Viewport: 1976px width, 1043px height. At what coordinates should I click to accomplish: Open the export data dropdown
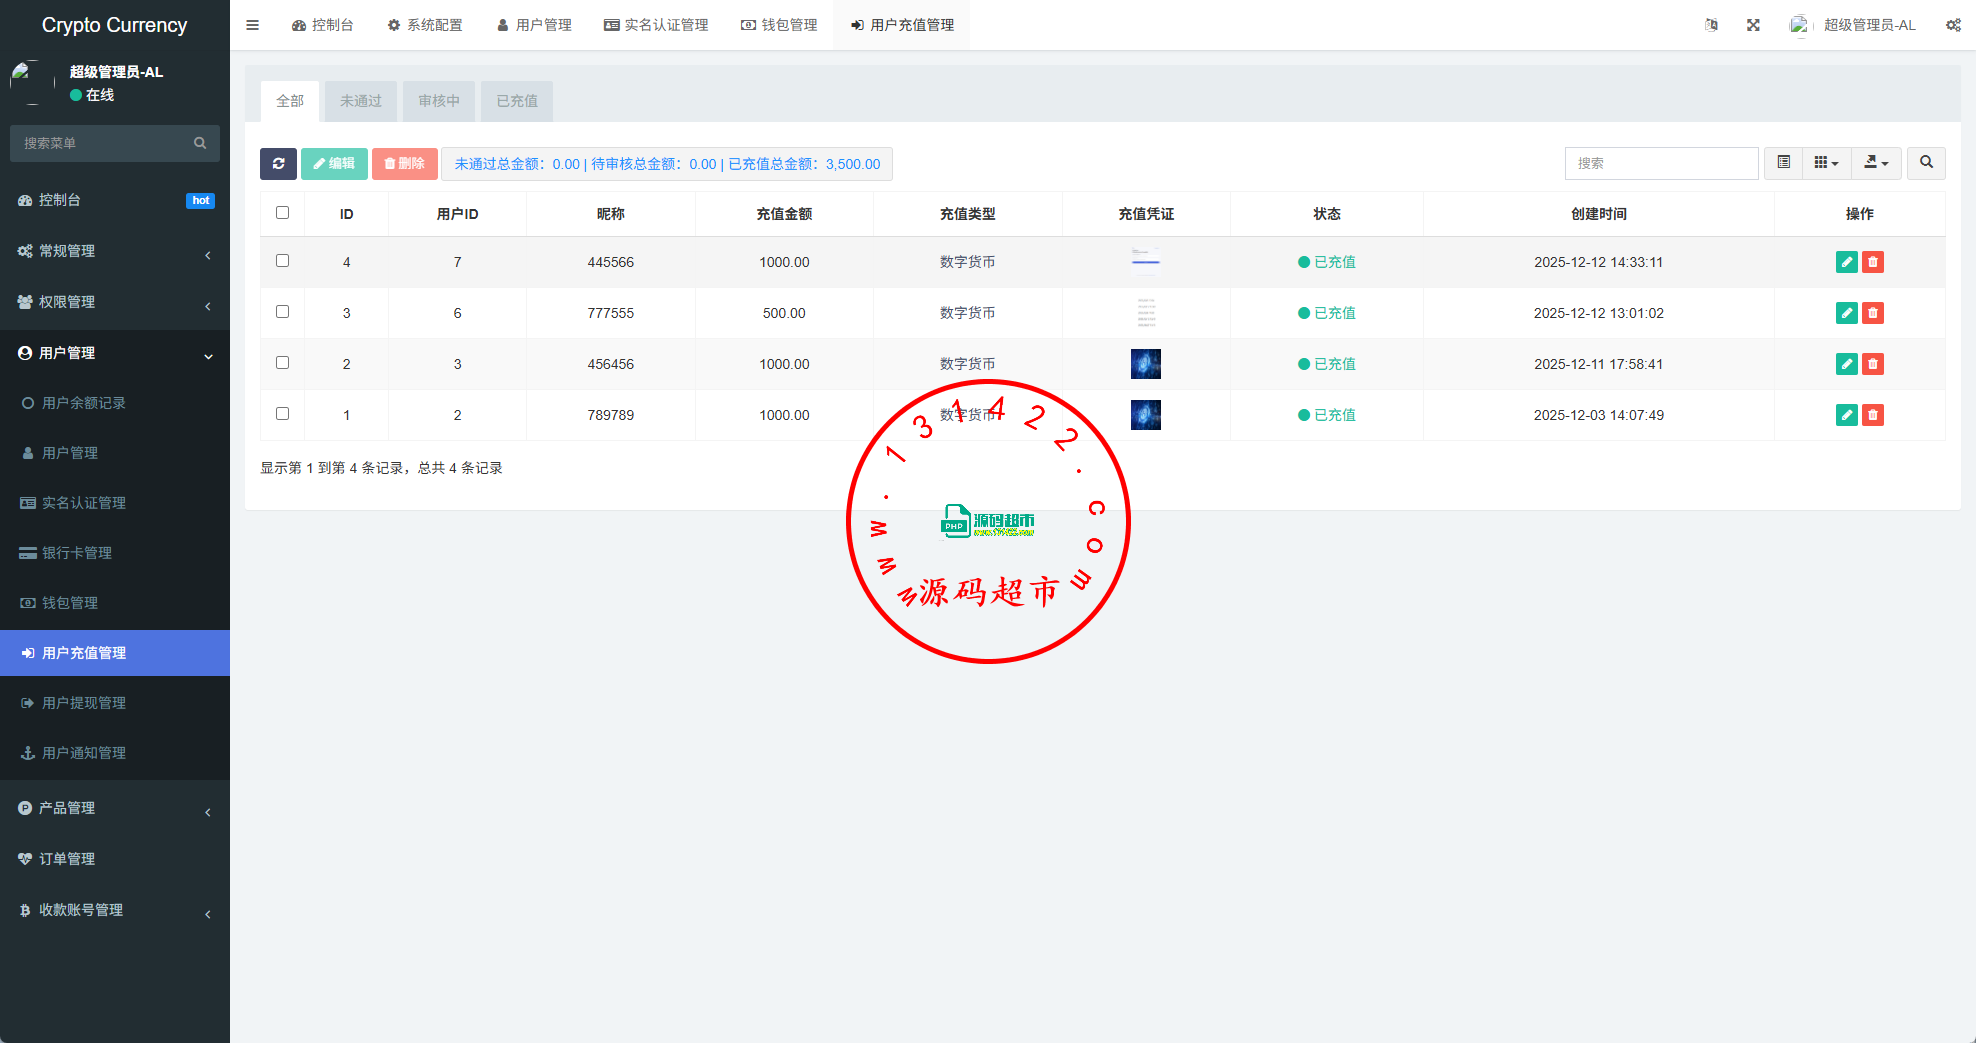pyautogui.click(x=1876, y=163)
